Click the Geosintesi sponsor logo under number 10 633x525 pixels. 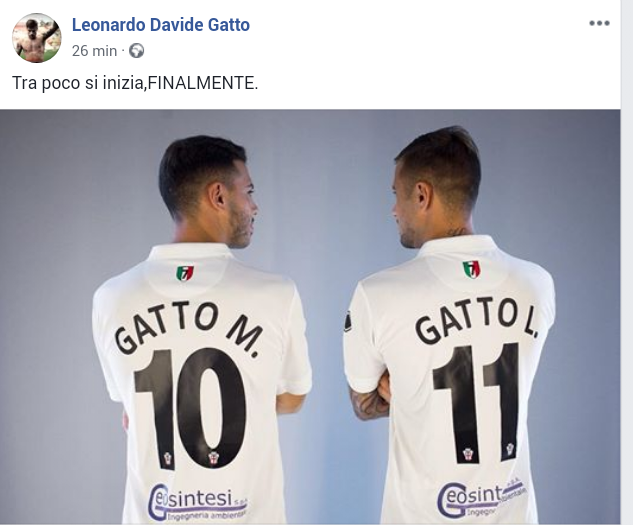pos(197,502)
